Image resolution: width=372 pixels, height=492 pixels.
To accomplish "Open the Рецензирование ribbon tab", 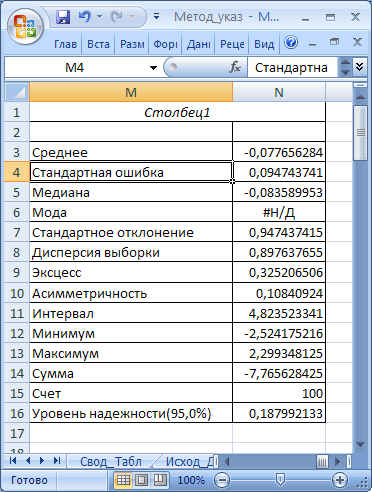I will click(x=232, y=44).
